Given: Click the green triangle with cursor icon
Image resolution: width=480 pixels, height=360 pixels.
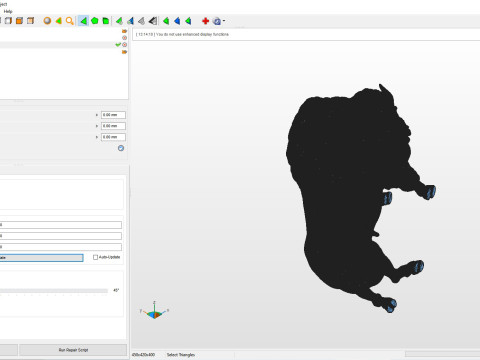Looking at the screenshot, I should click(119, 21).
